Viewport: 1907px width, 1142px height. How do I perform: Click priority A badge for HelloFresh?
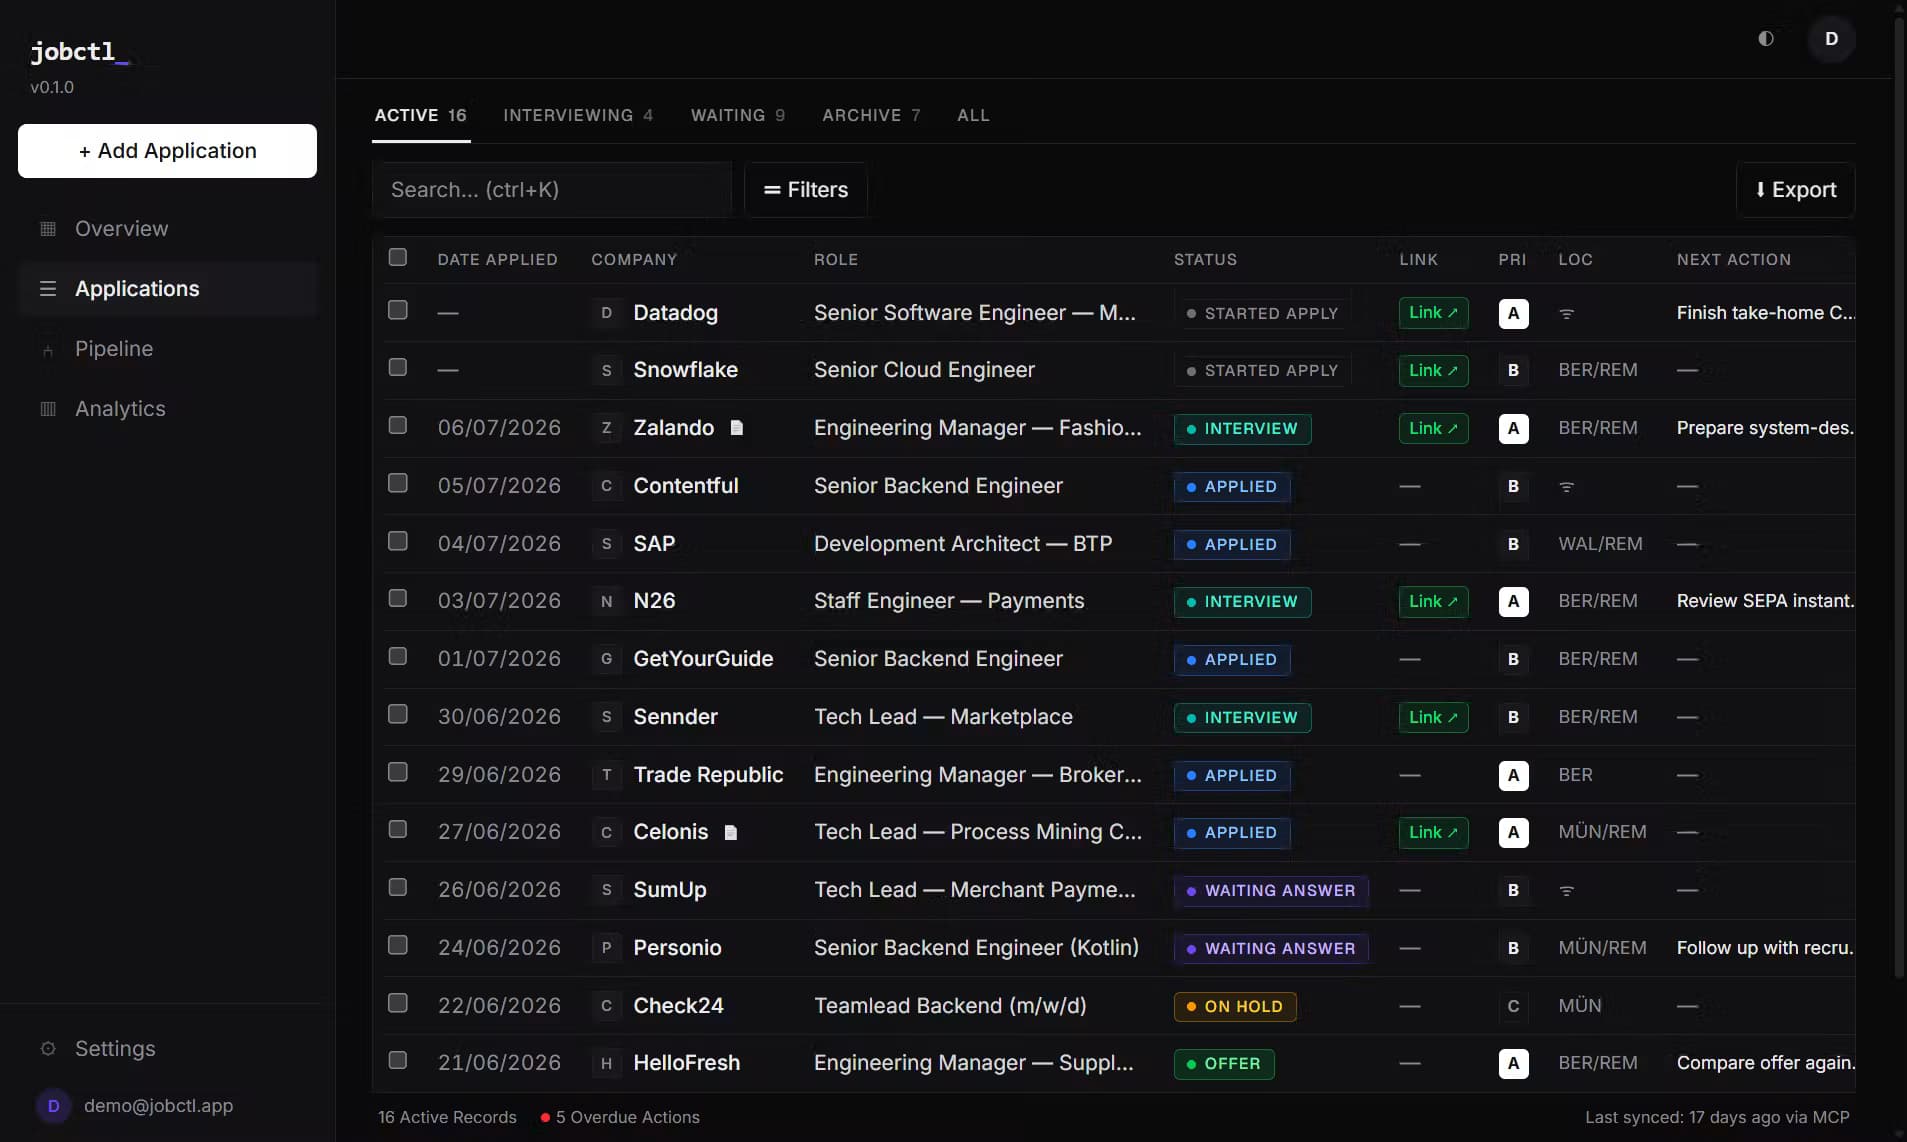[1513, 1064]
